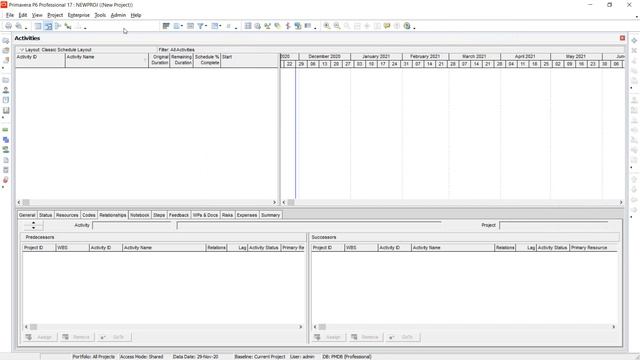Click Assign button under Successors
Image resolution: width=640 pixels, height=360 pixels.
tap(329, 337)
